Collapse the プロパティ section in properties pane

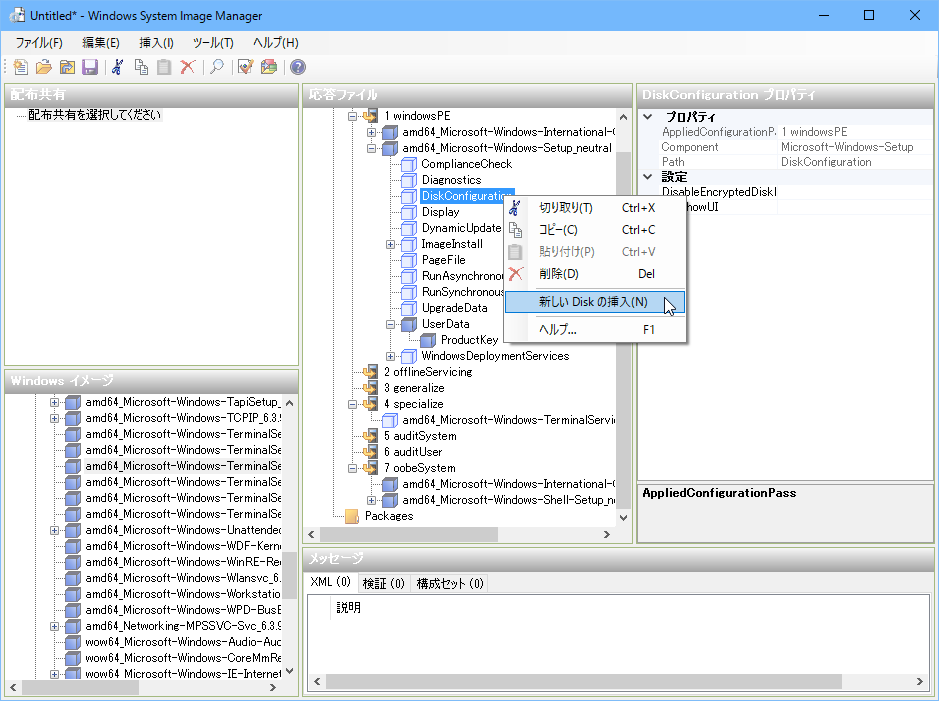pyautogui.click(x=647, y=117)
